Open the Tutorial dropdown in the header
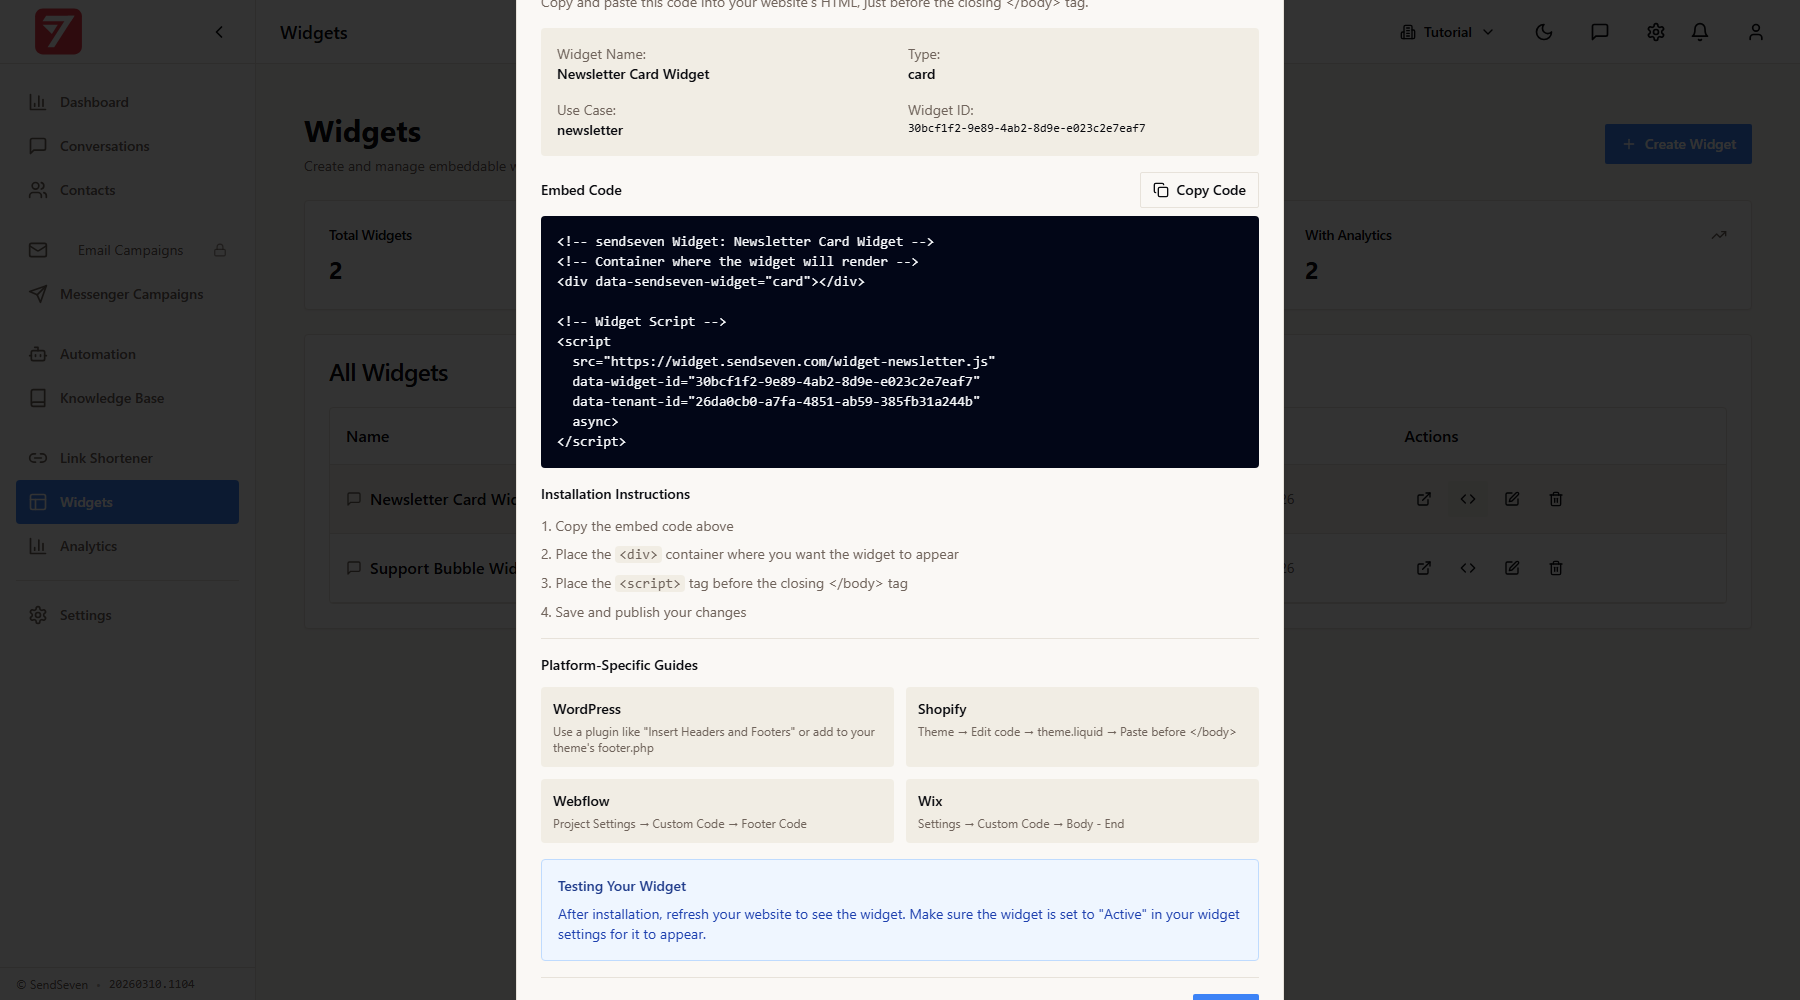1800x1000 pixels. click(x=1447, y=32)
